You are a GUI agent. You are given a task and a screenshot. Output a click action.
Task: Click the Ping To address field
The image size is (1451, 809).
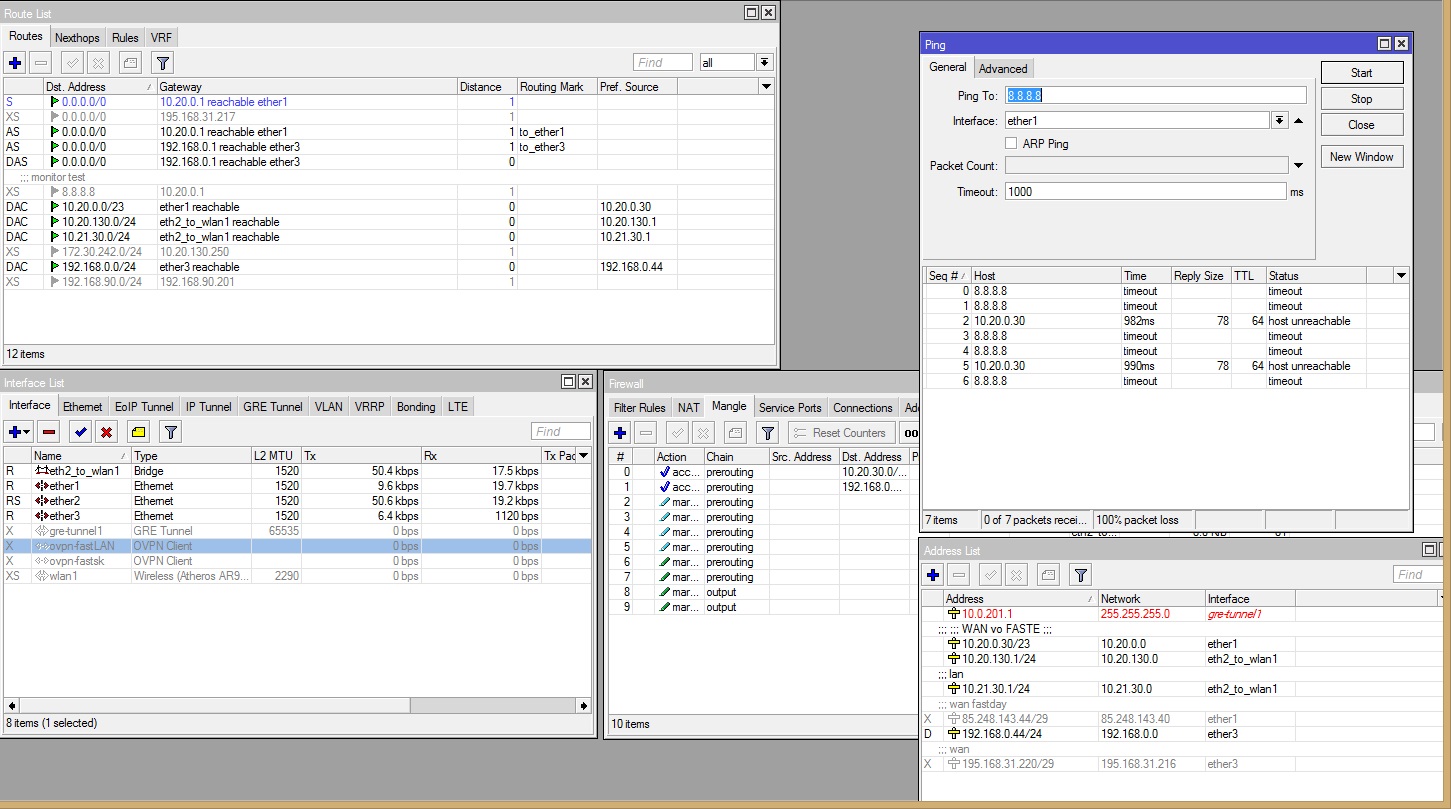pyautogui.click(x=1155, y=96)
